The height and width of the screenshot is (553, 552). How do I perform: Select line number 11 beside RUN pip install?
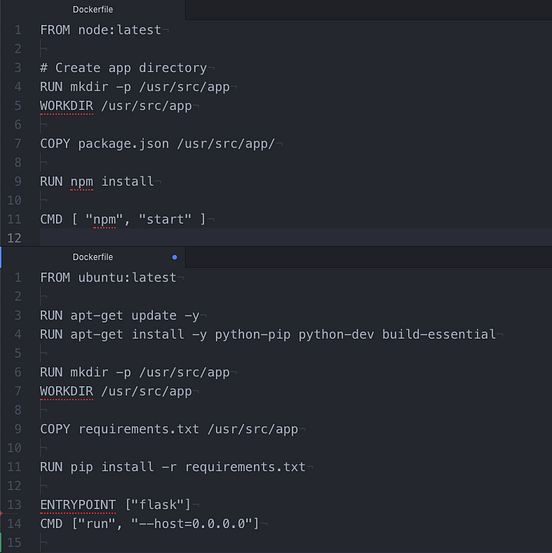(14, 467)
